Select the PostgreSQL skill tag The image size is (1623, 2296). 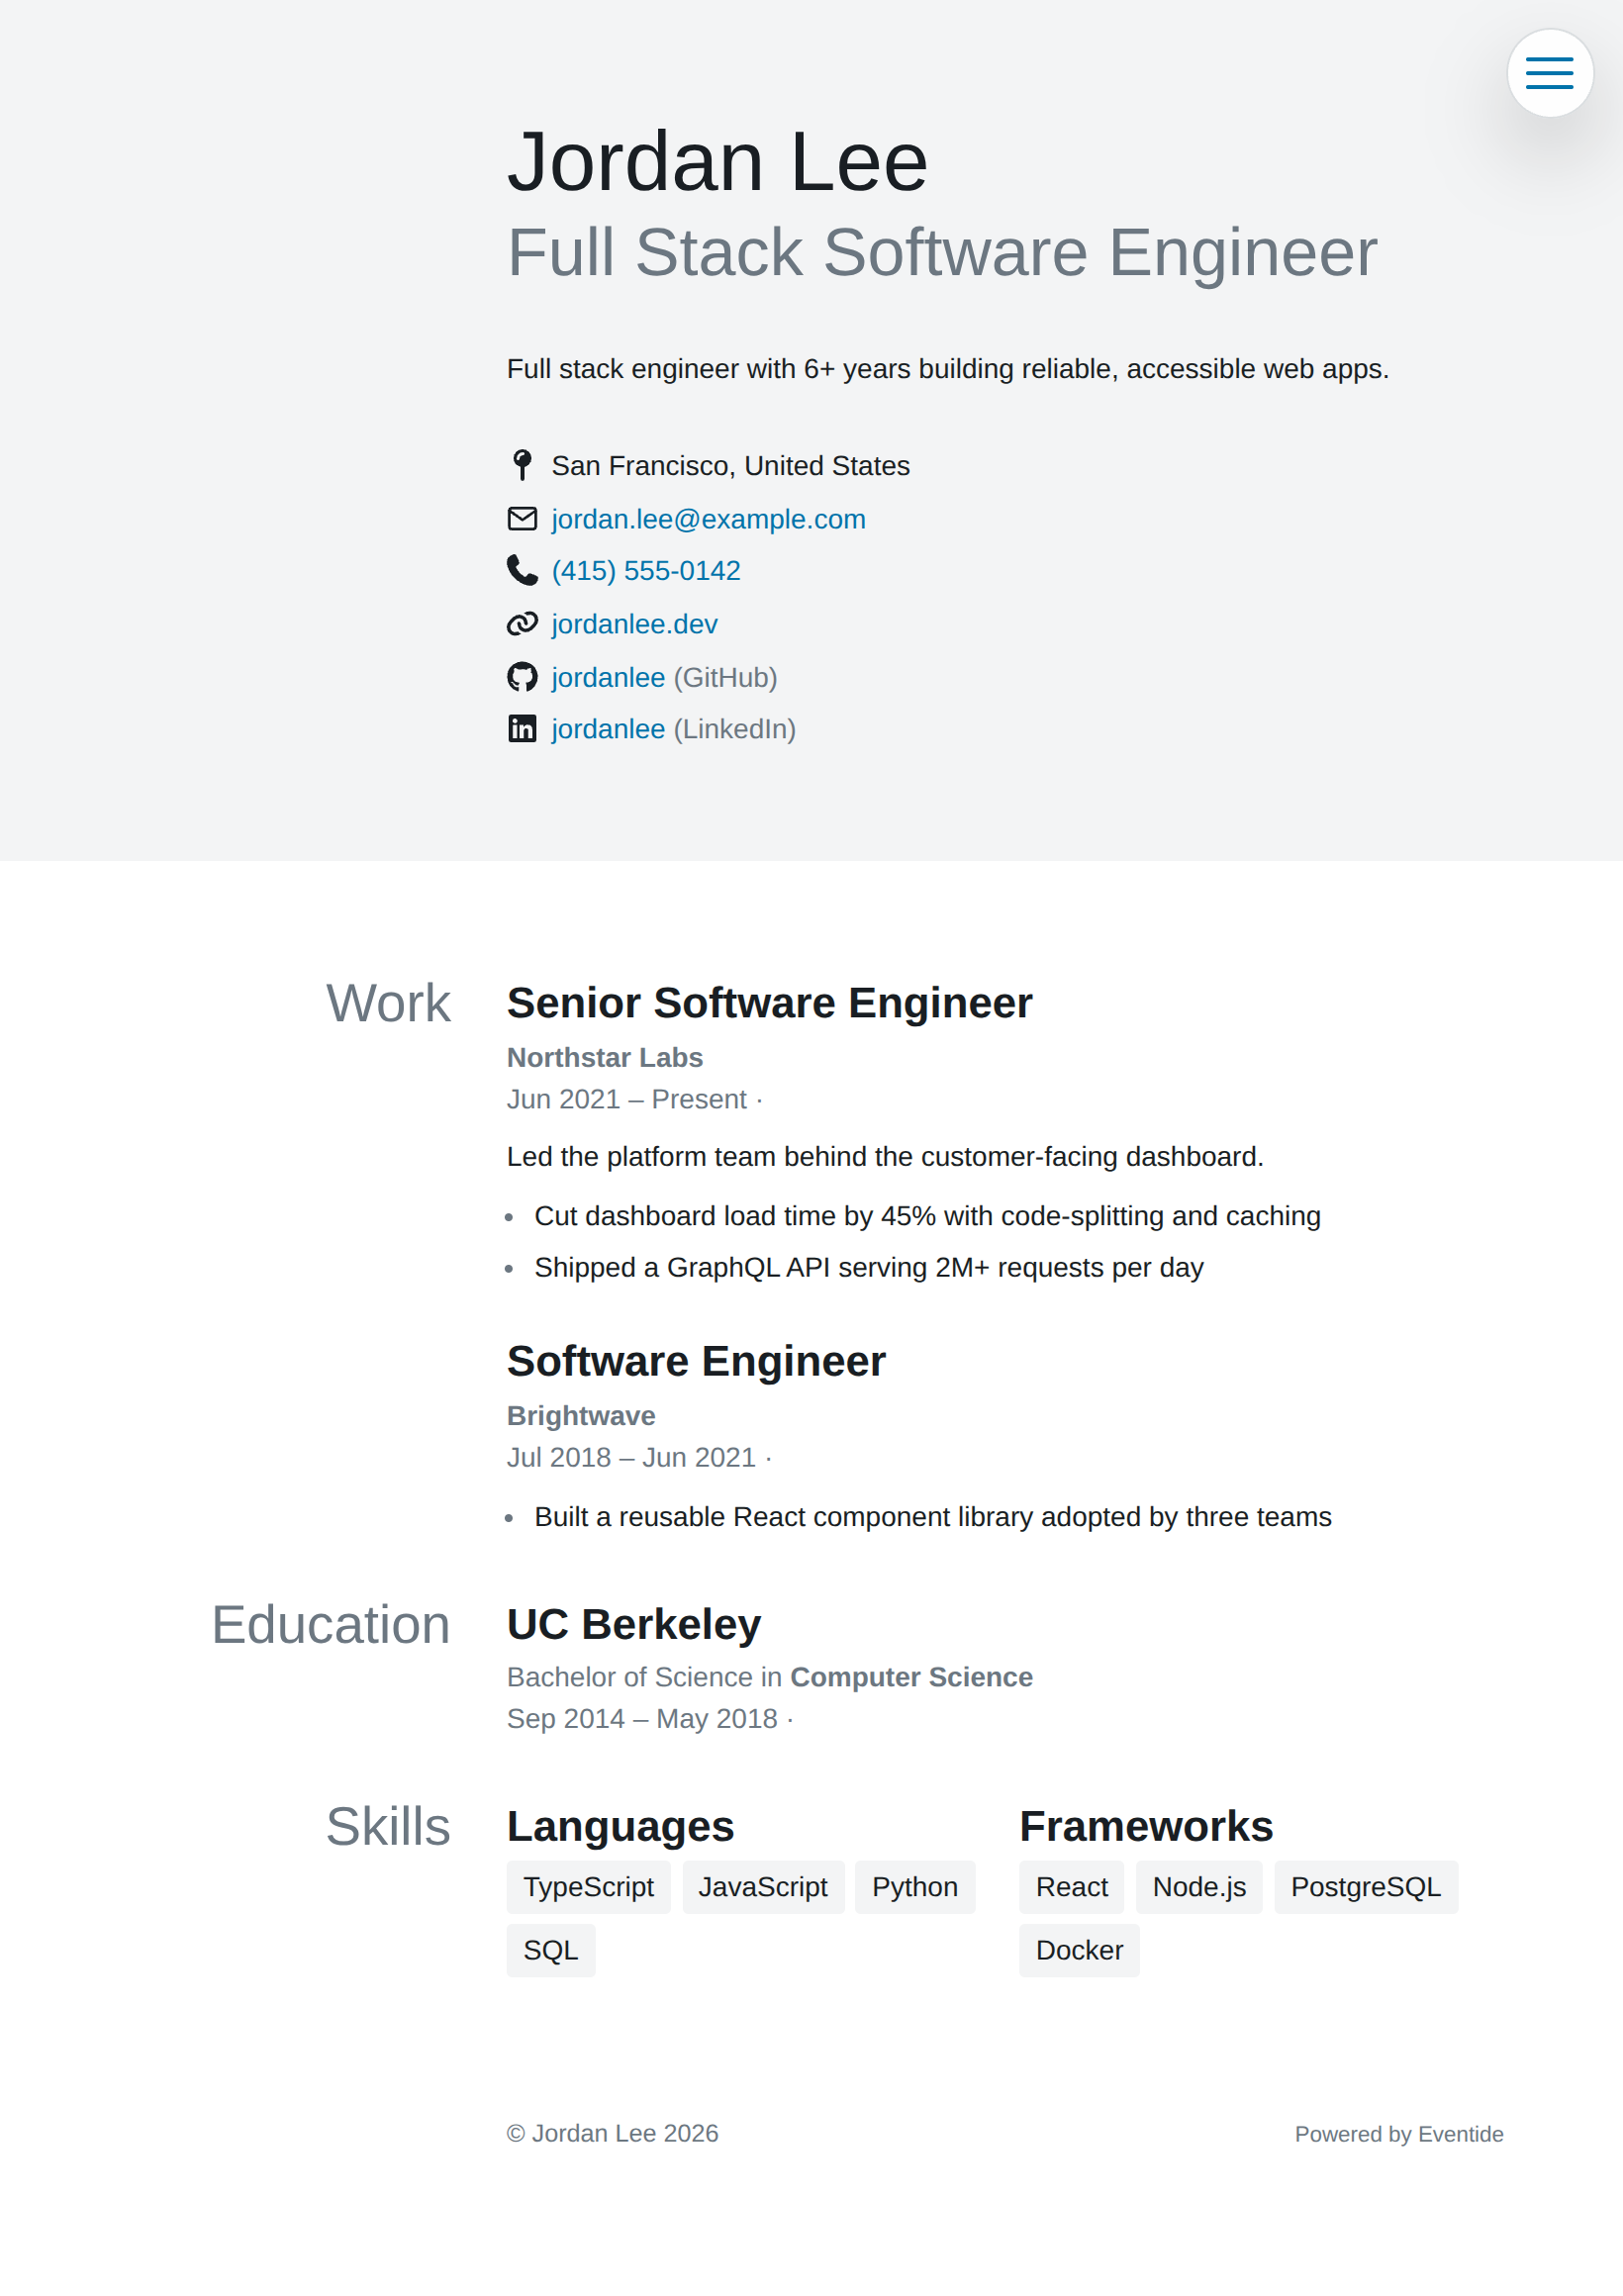[x=1365, y=1887]
